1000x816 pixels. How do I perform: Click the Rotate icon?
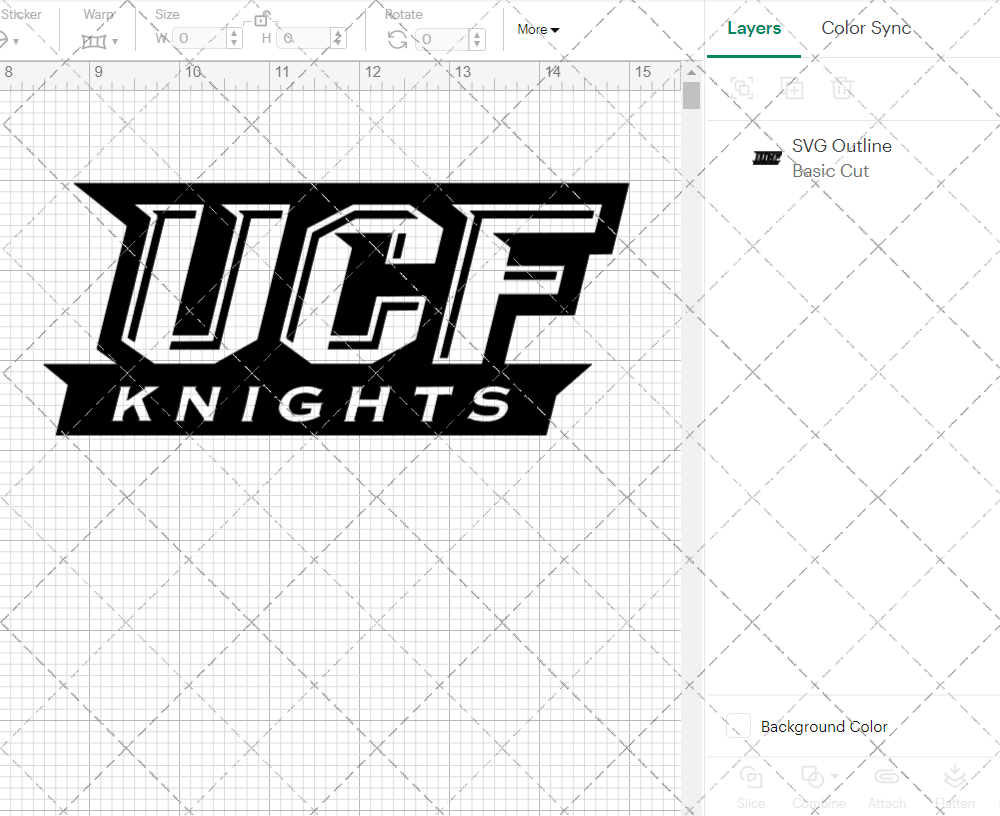pyautogui.click(x=397, y=40)
